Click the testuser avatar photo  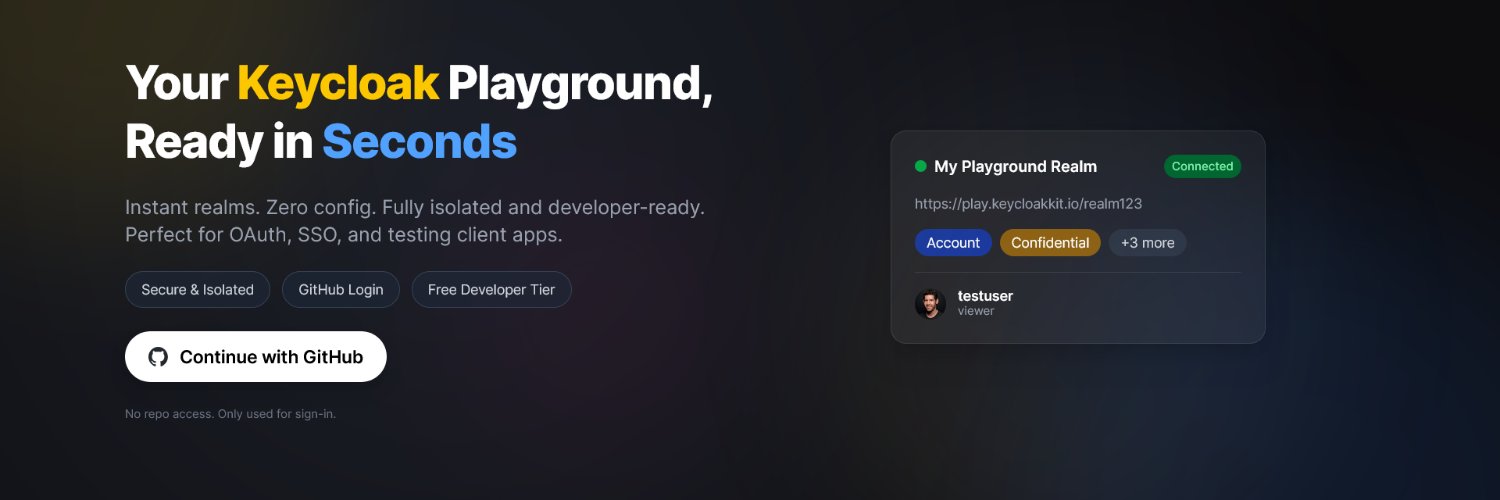click(x=930, y=304)
